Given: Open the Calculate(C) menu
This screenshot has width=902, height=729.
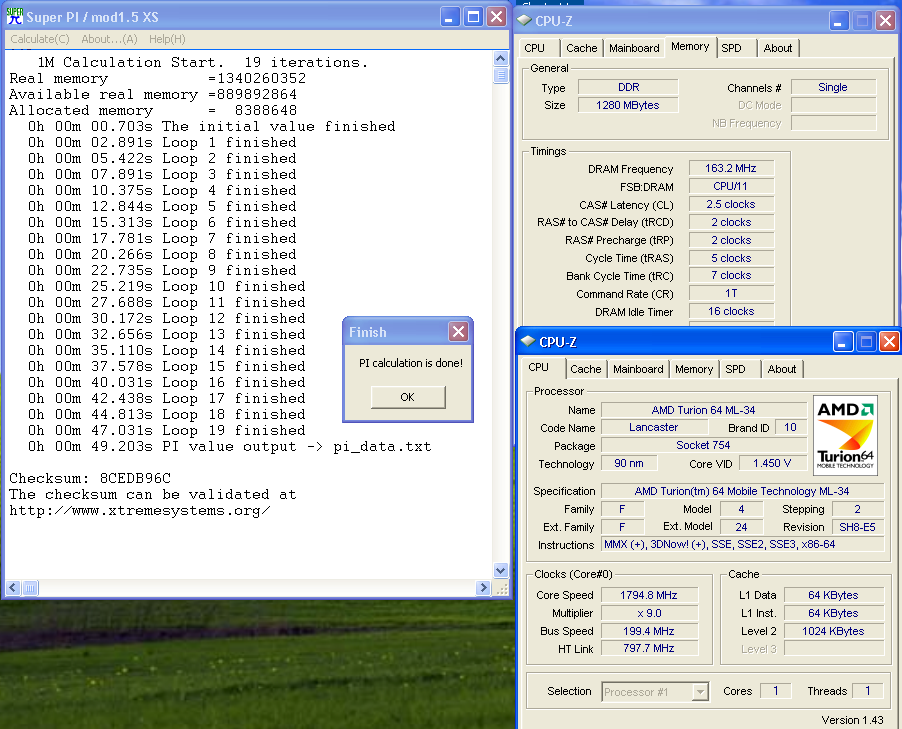Looking at the screenshot, I should (40, 39).
